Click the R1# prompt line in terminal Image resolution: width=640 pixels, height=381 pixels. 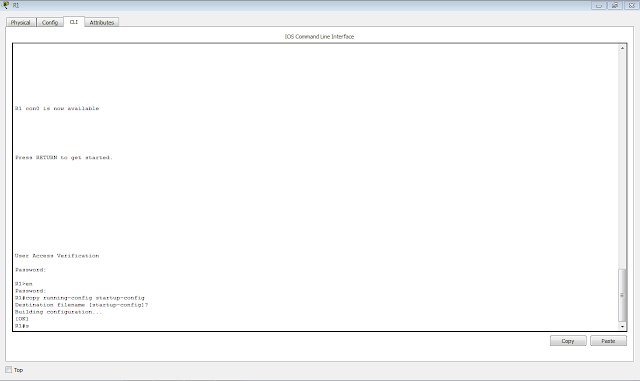coord(22,326)
